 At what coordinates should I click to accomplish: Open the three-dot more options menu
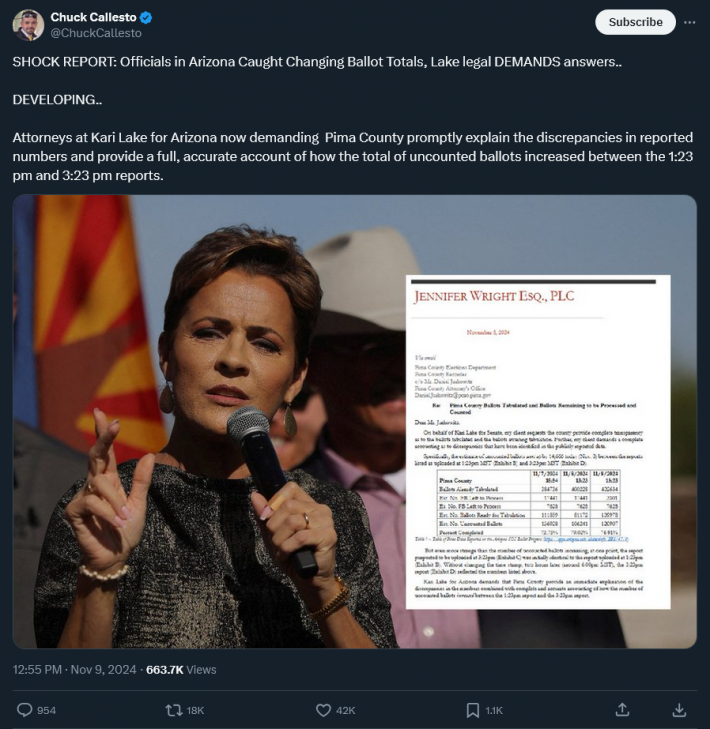click(x=690, y=22)
